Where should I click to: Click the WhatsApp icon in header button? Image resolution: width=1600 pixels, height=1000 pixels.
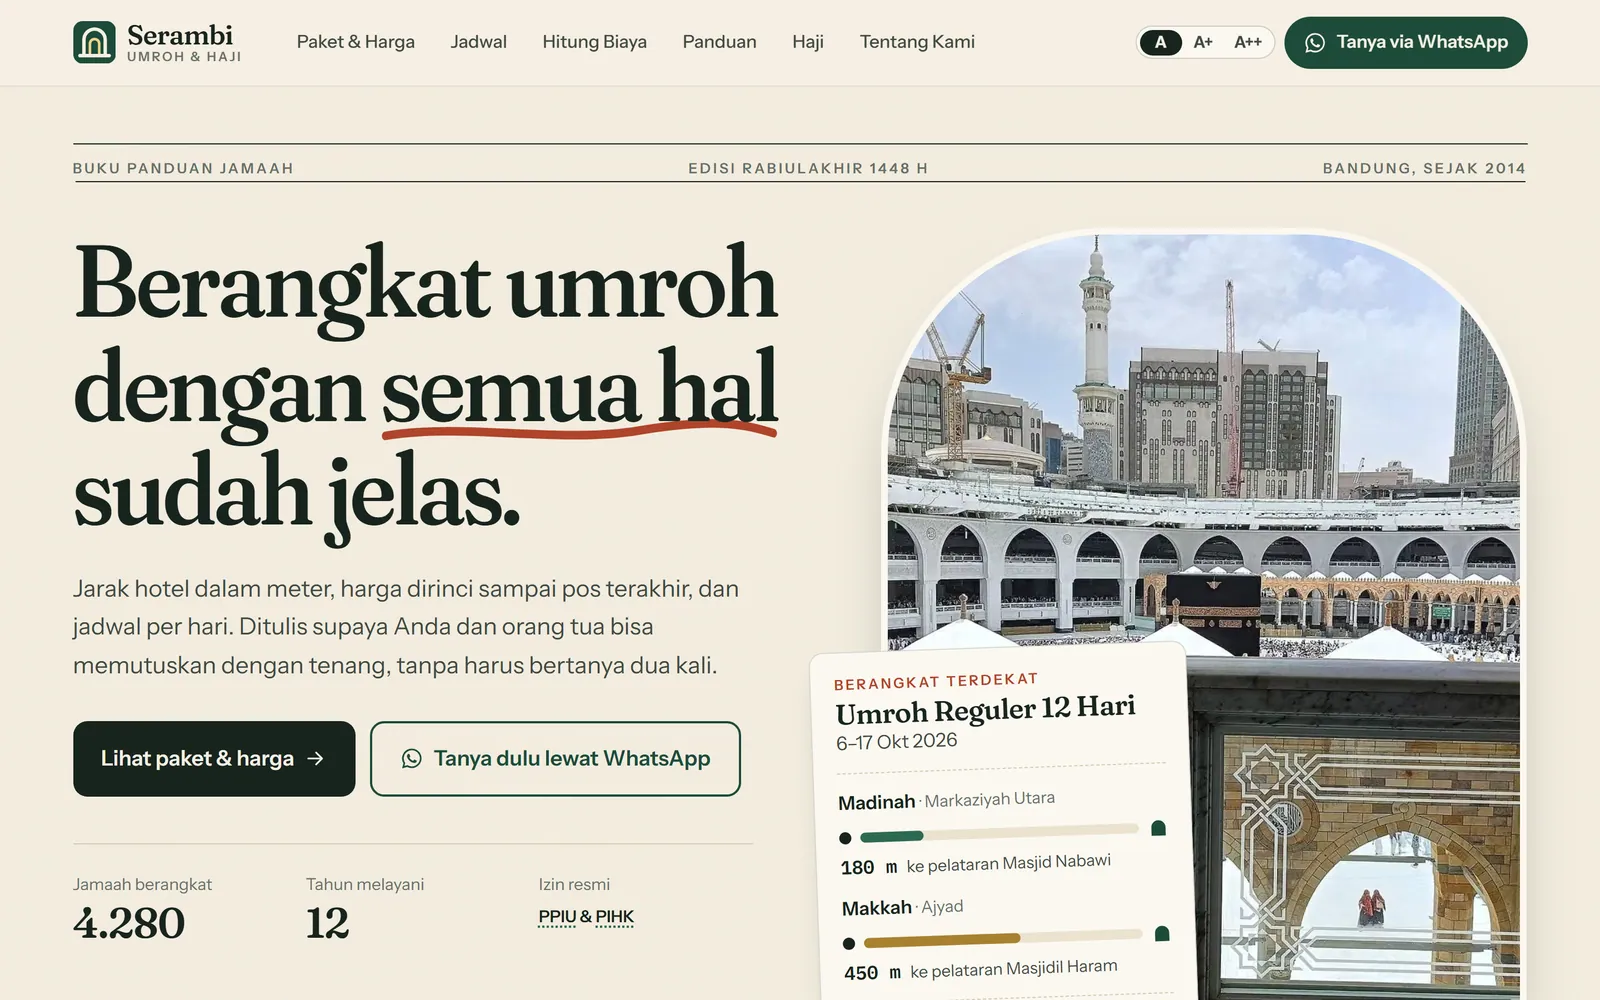click(x=1315, y=42)
